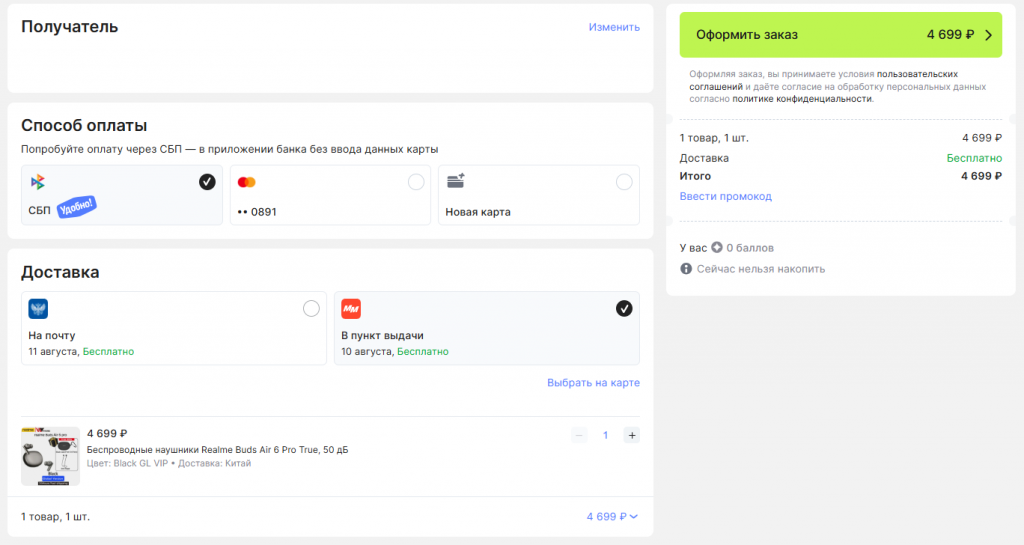Click the Mastercard logo icon
1024x545 pixels.
246,182
